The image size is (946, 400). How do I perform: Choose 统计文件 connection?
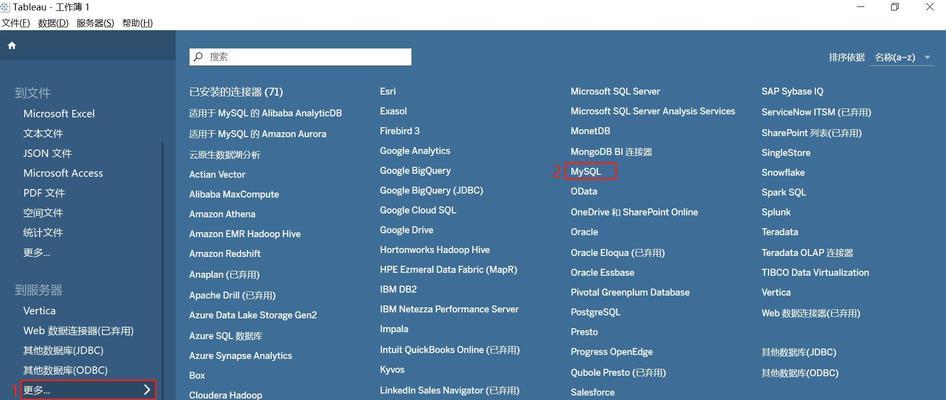point(43,232)
